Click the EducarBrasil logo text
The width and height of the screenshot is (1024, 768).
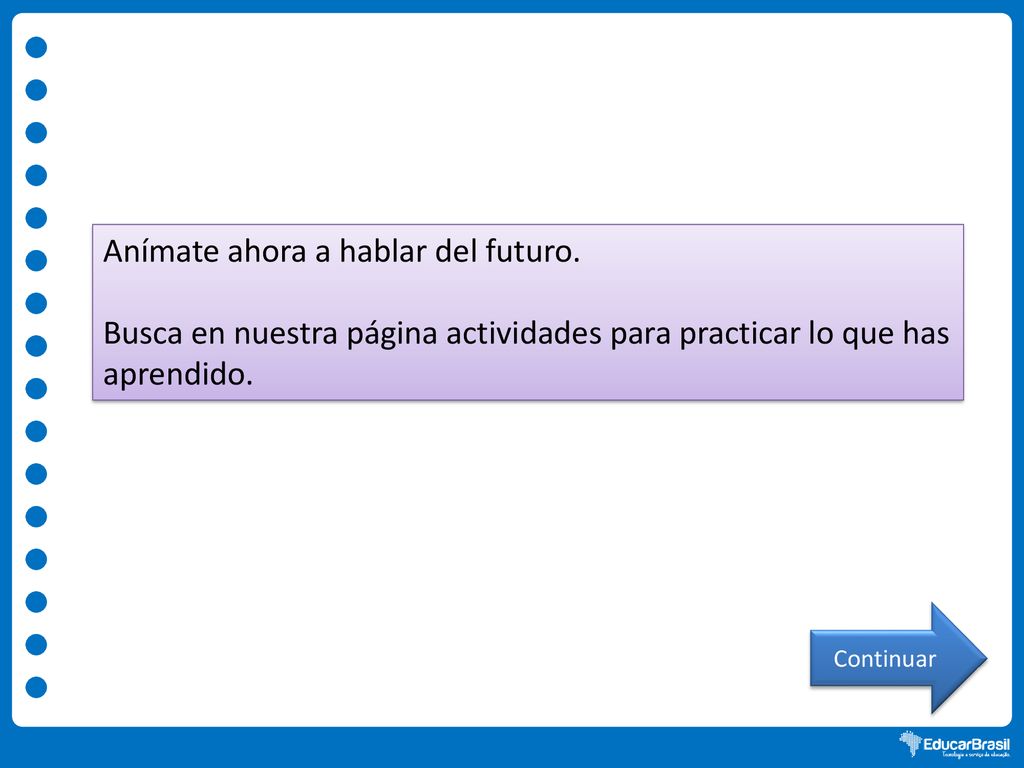point(966,744)
